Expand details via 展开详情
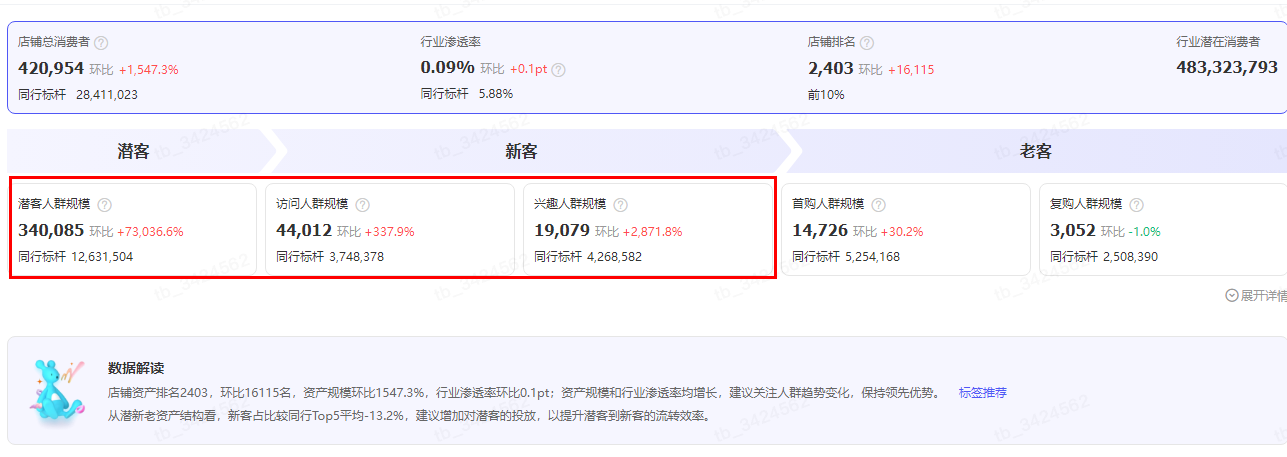Image resolution: width=1287 pixels, height=457 pixels. (x=1256, y=296)
